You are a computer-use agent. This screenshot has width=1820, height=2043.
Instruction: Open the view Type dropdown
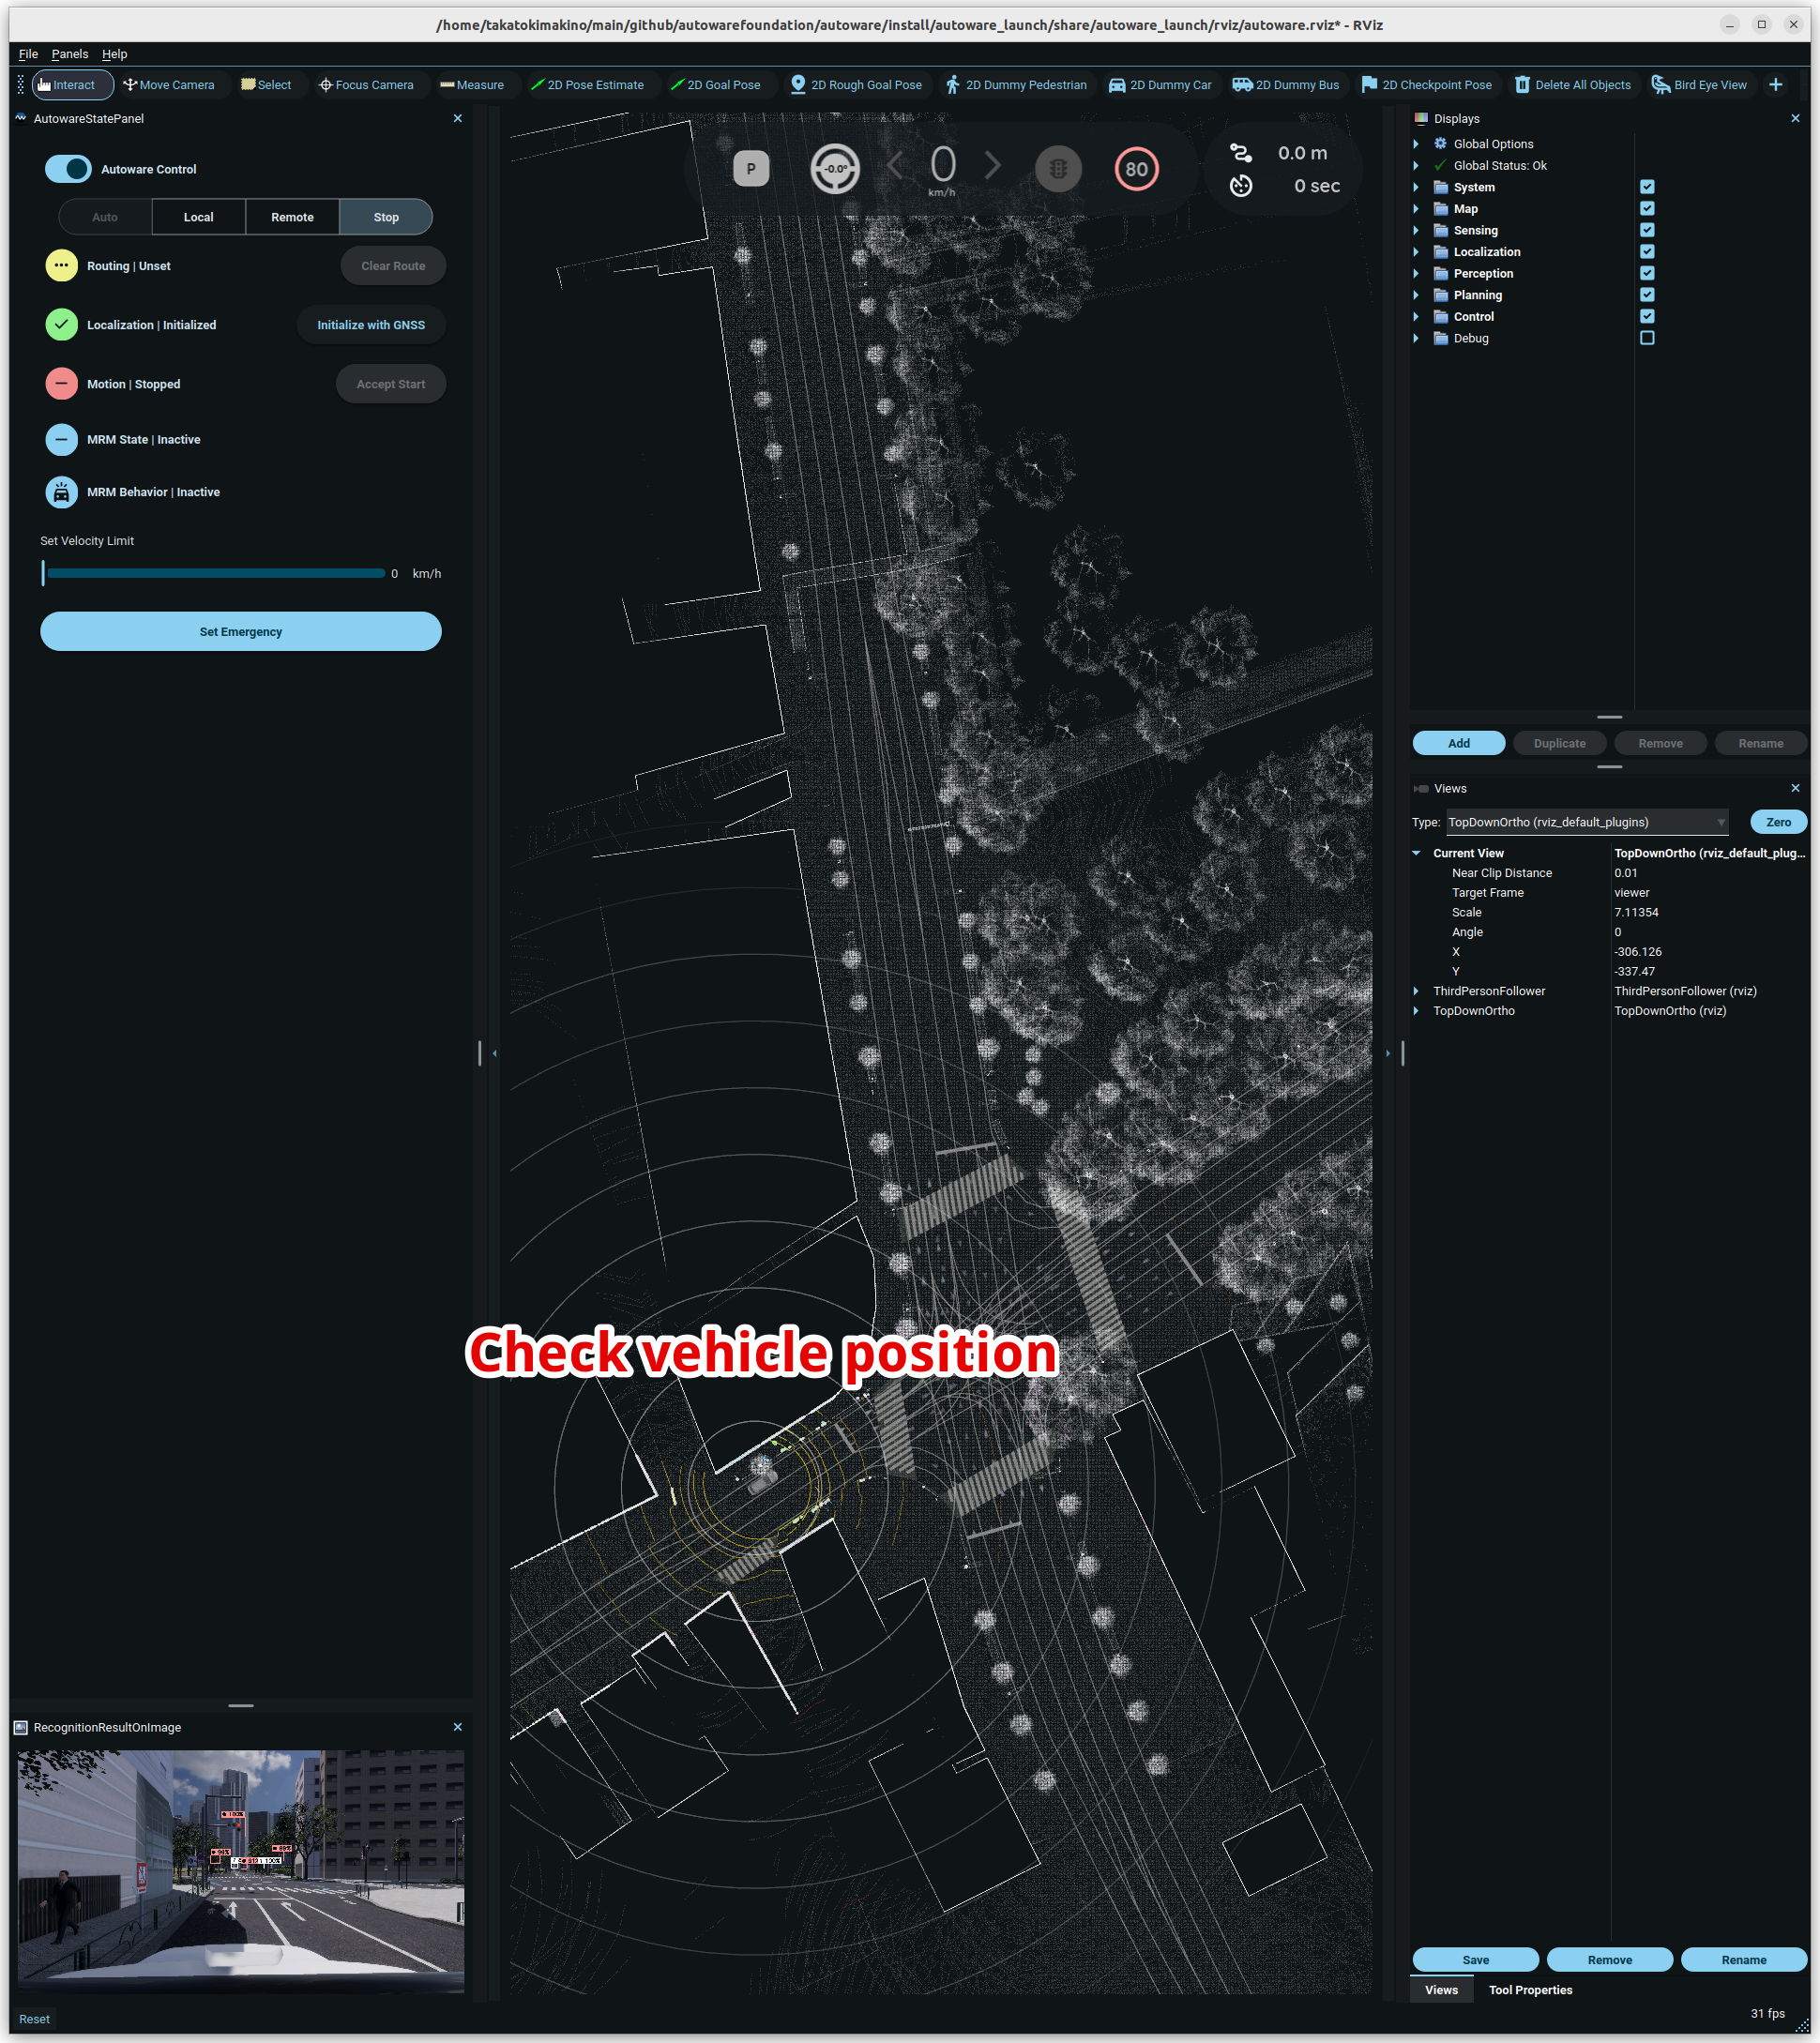pos(1588,822)
